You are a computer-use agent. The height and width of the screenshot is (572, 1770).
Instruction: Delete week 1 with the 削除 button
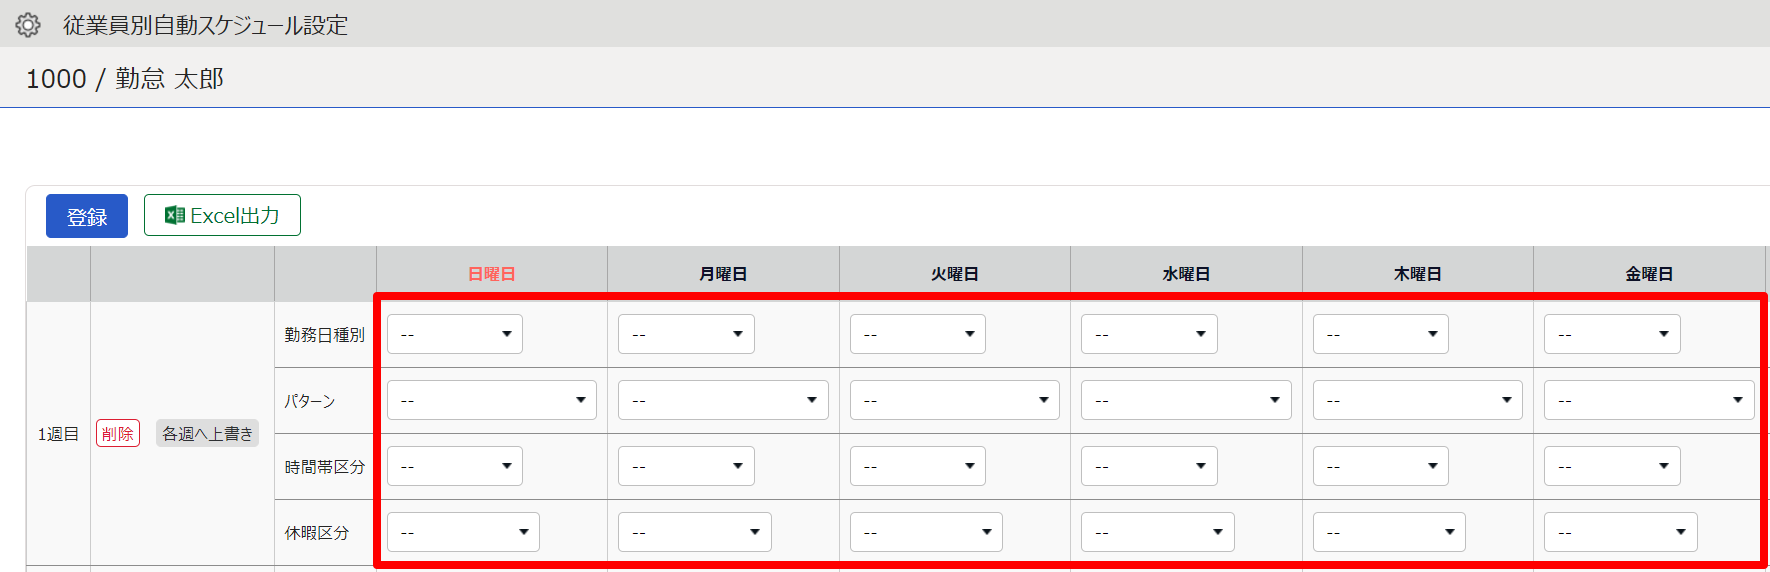(x=118, y=433)
